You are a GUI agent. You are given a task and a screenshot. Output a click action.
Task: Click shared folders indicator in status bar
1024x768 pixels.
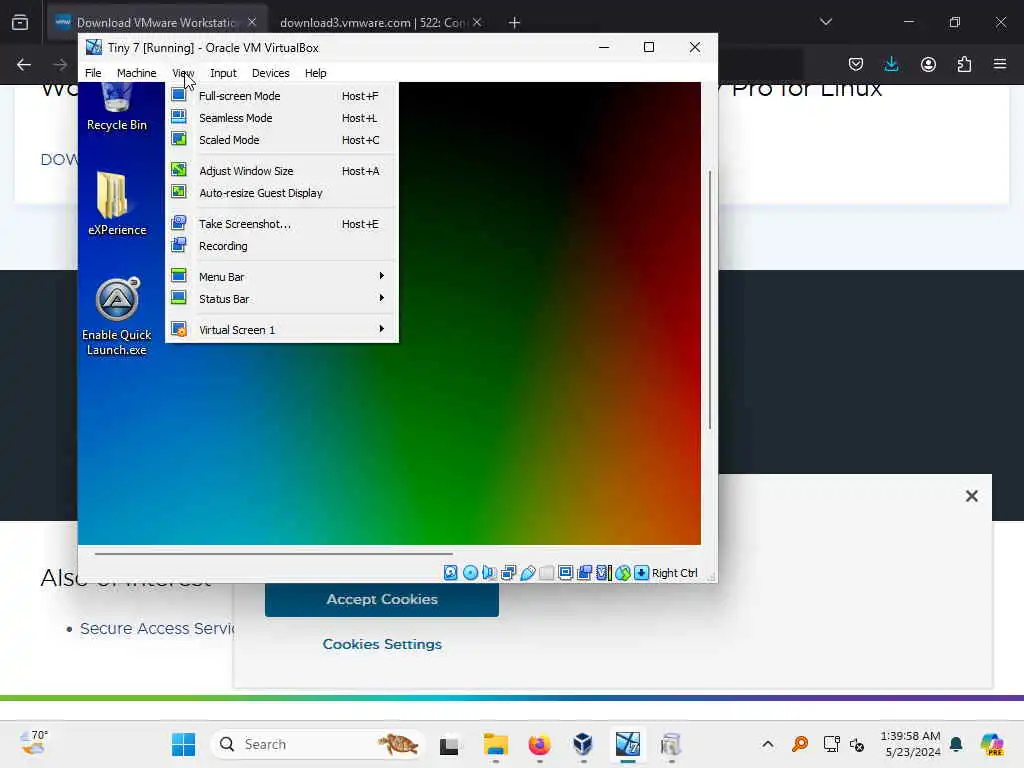click(x=547, y=573)
